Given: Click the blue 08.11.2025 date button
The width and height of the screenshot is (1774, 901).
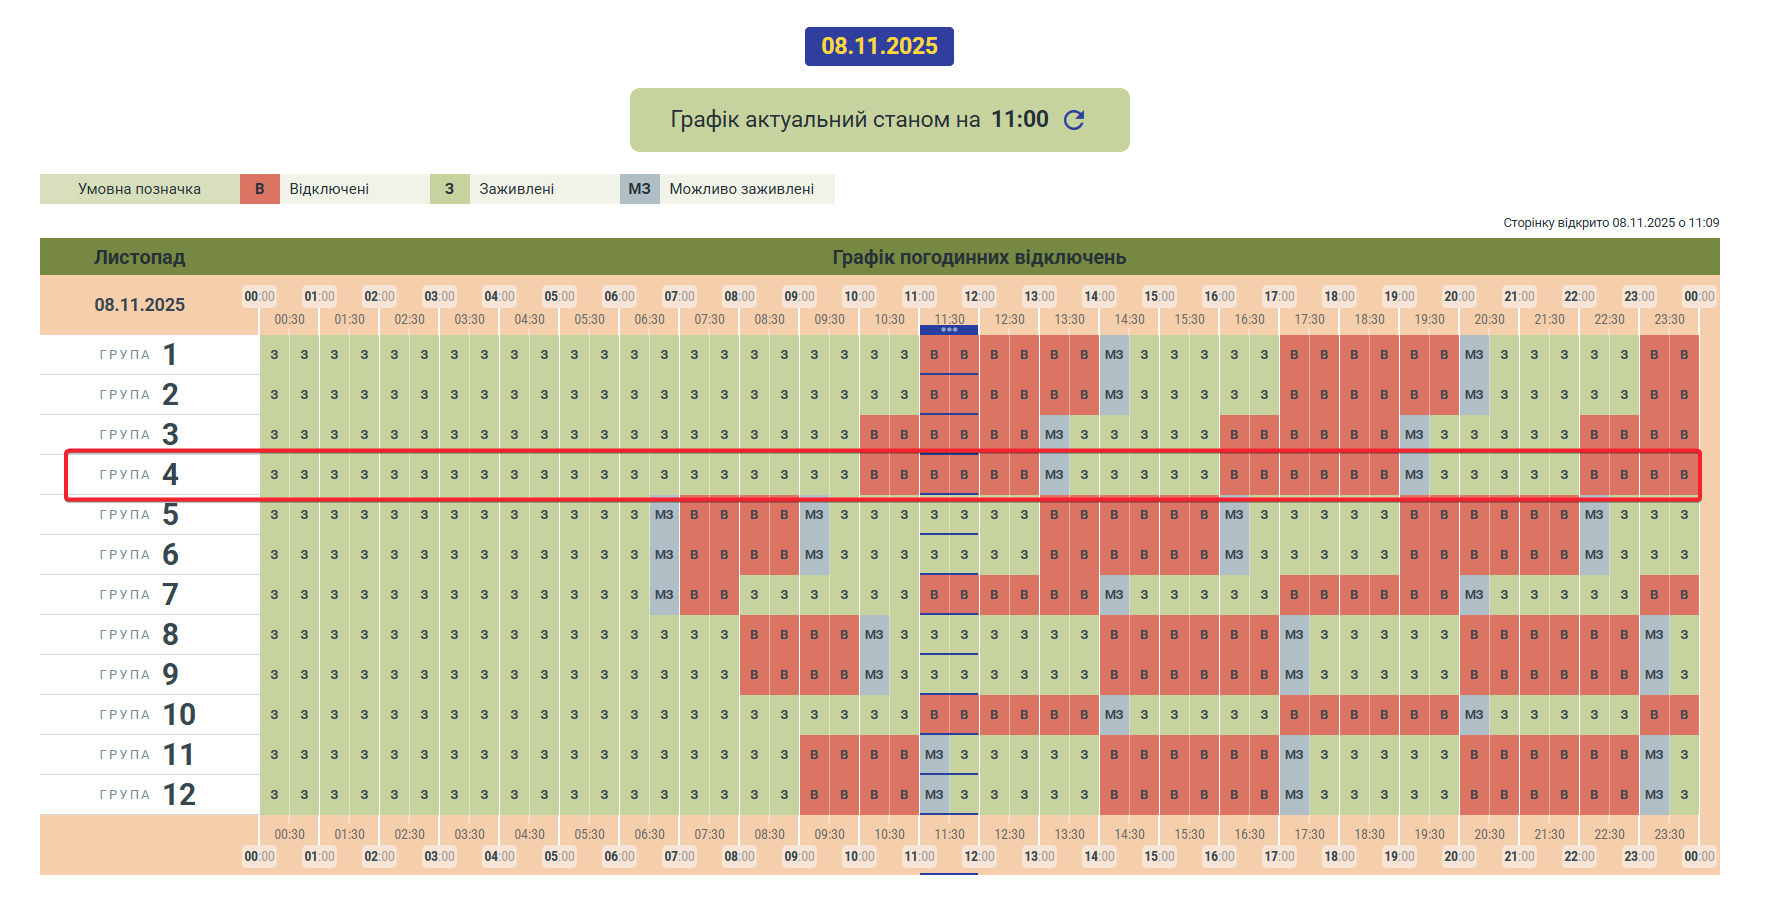Looking at the screenshot, I should [x=879, y=46].
